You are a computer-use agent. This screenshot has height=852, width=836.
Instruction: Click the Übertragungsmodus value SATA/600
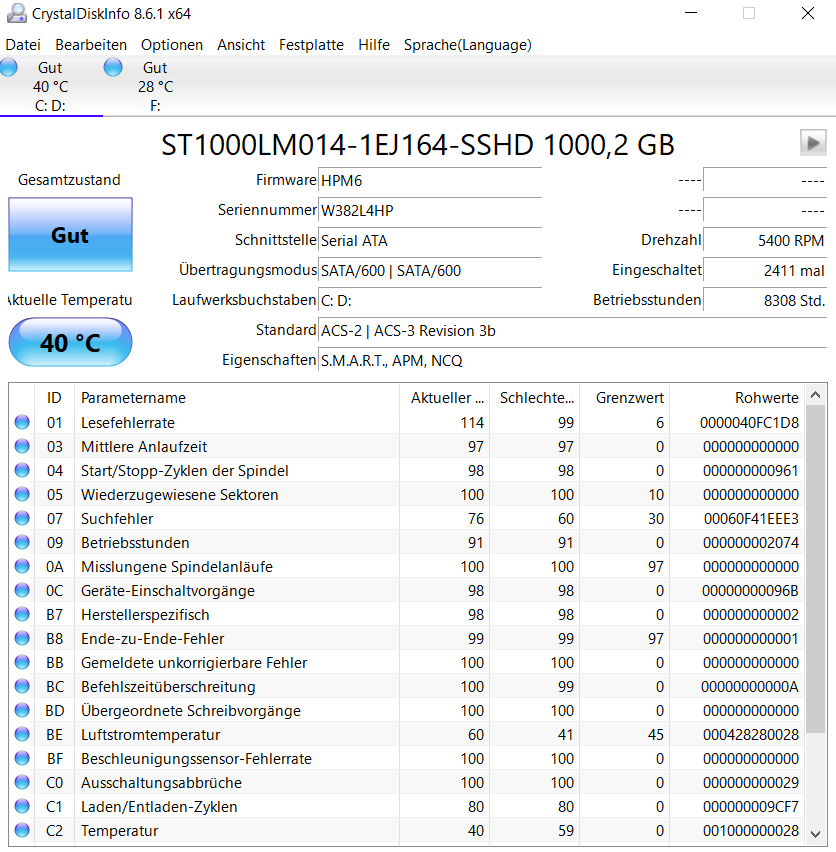point(430,270)
